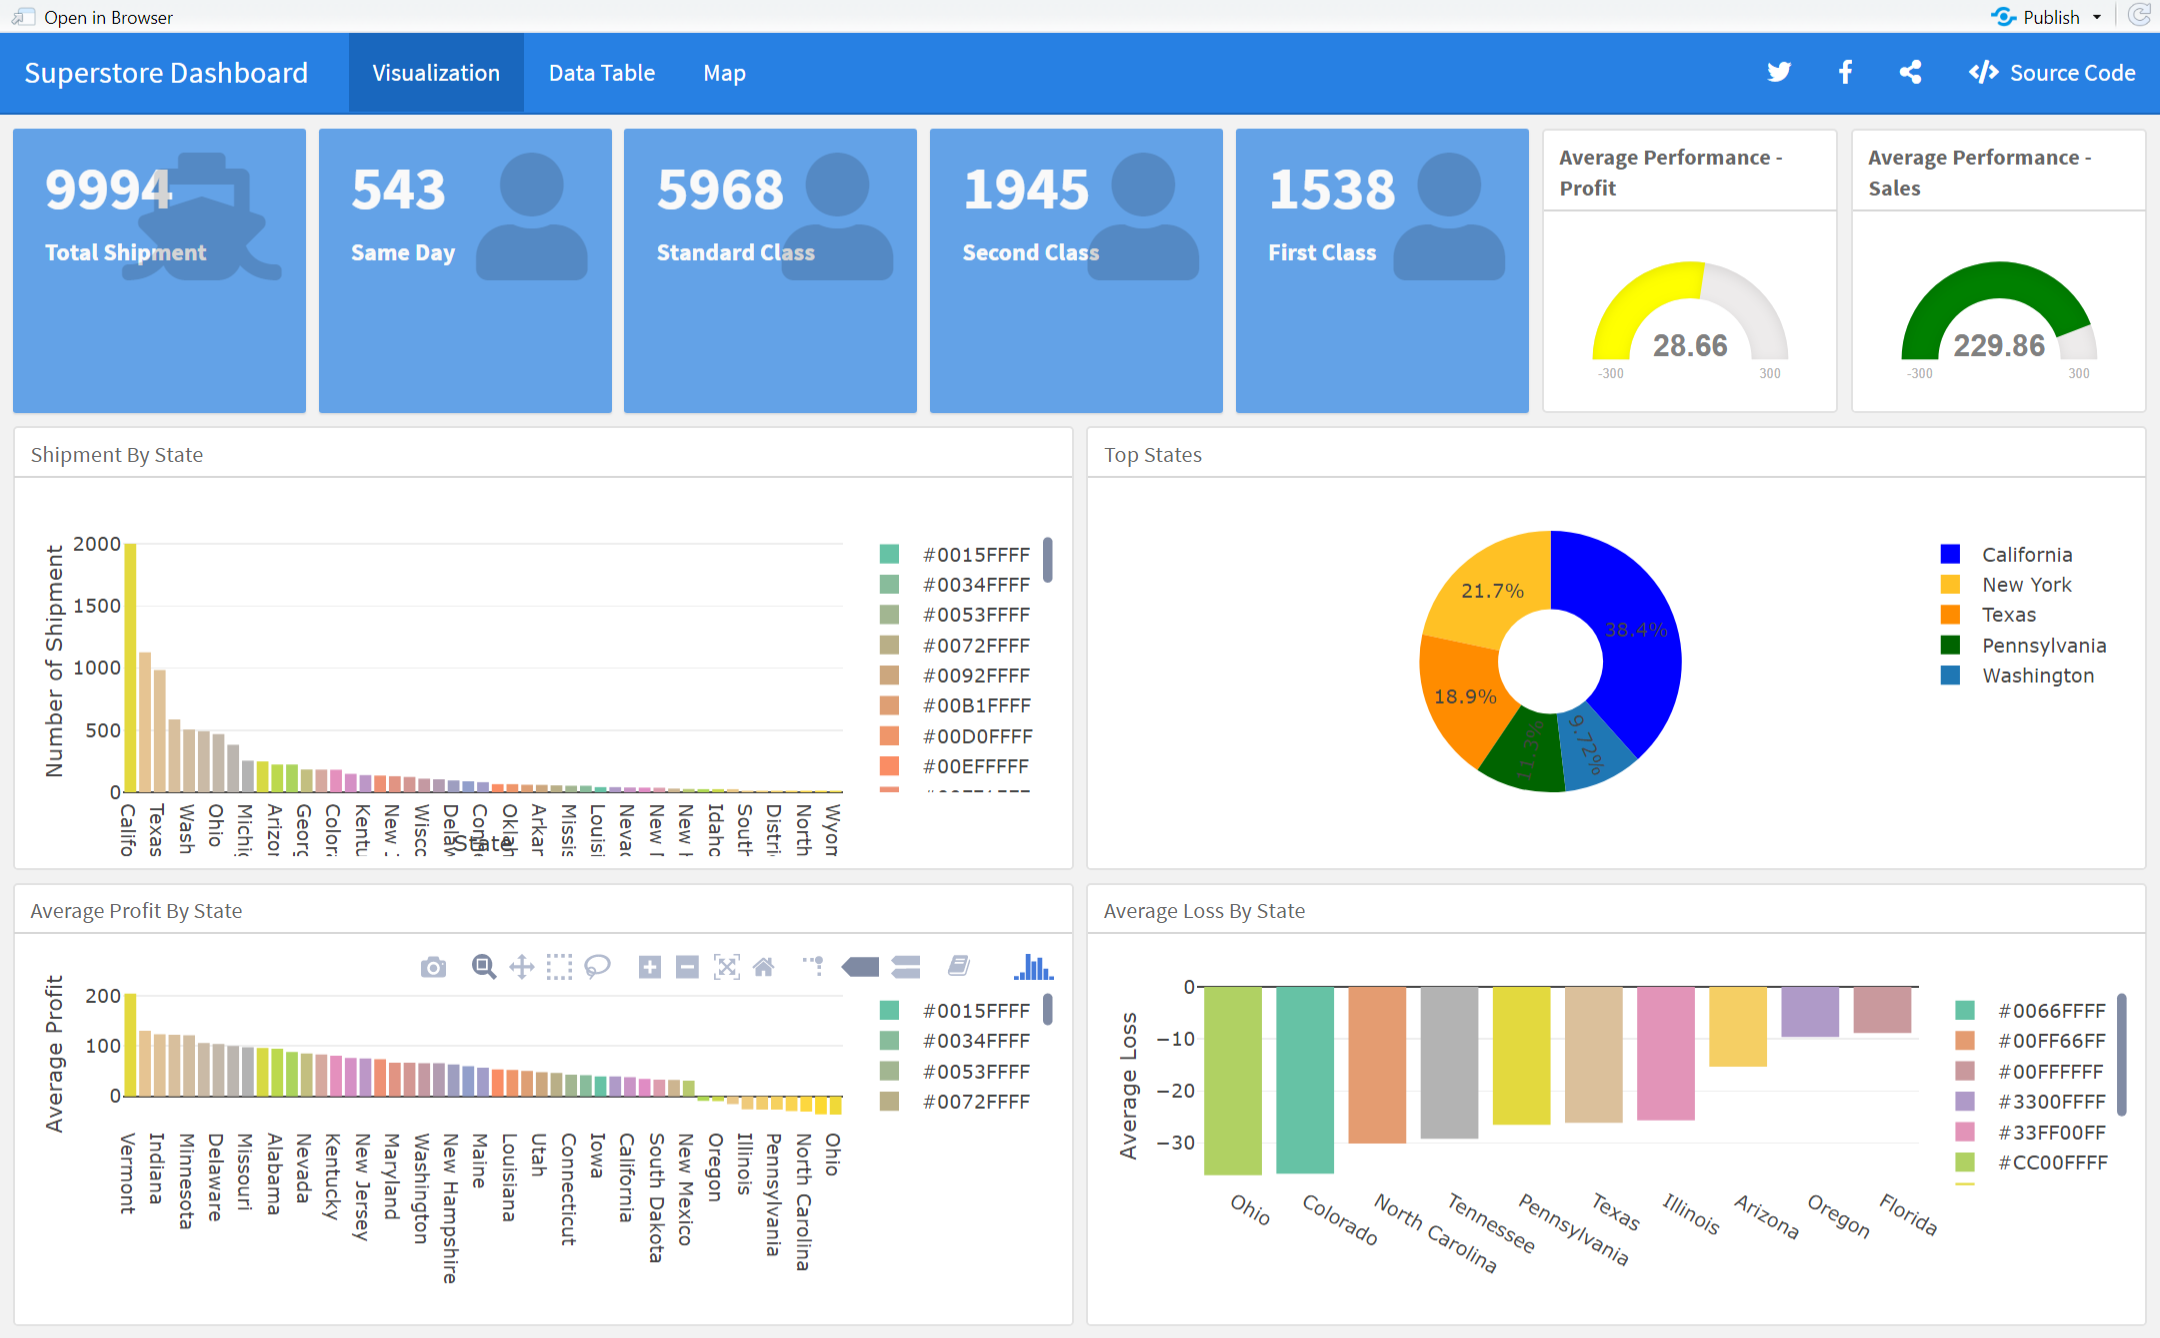This screenshot has height=1338, width=2160.
Task: Share dashboard on Twitter
Action: (x=1778, y=72)
